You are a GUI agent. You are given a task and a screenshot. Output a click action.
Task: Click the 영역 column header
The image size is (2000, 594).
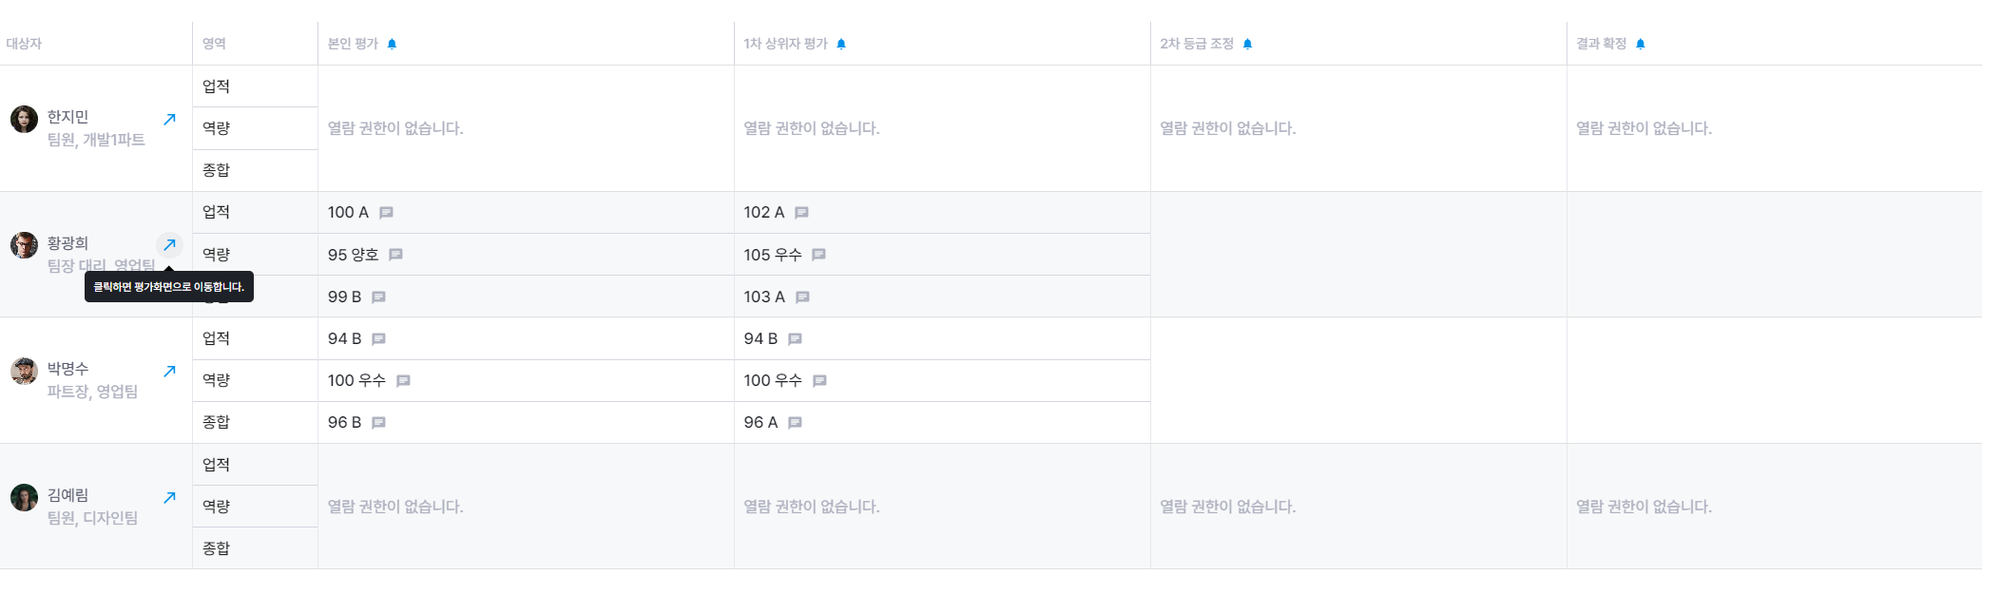click(214, 44)
